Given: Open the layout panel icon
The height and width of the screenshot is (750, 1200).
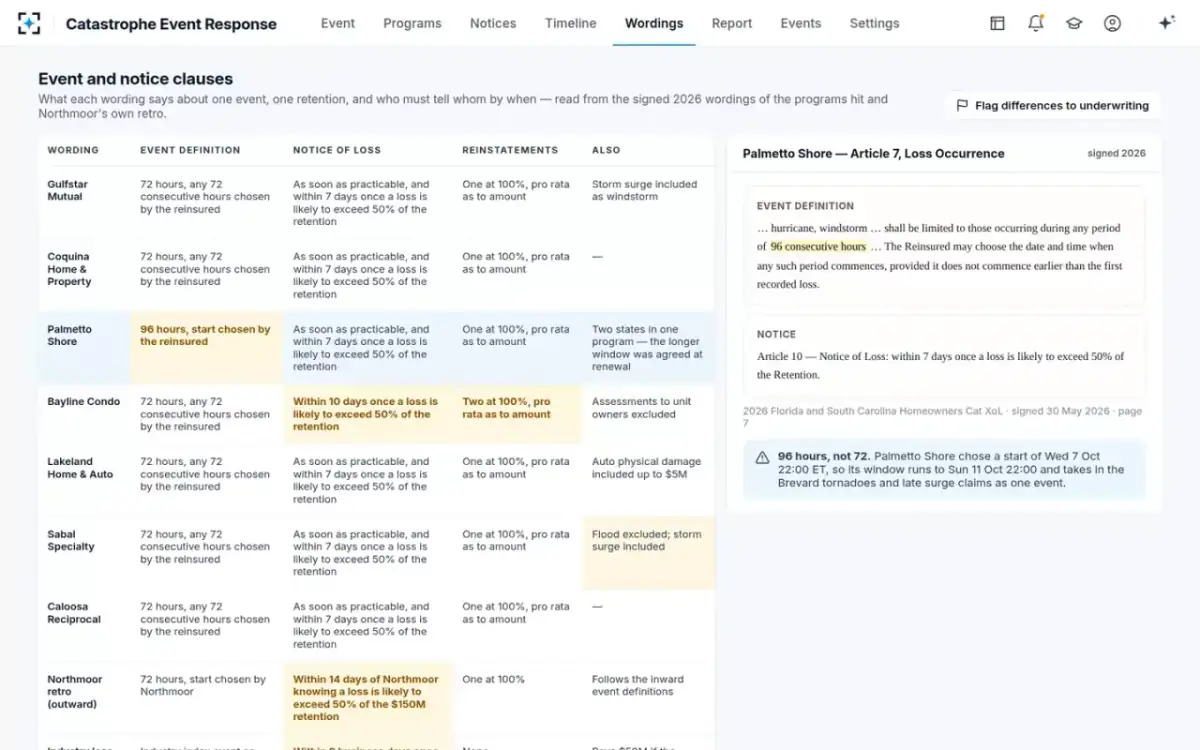Looking at the screenshot, I should click(997, 23).
